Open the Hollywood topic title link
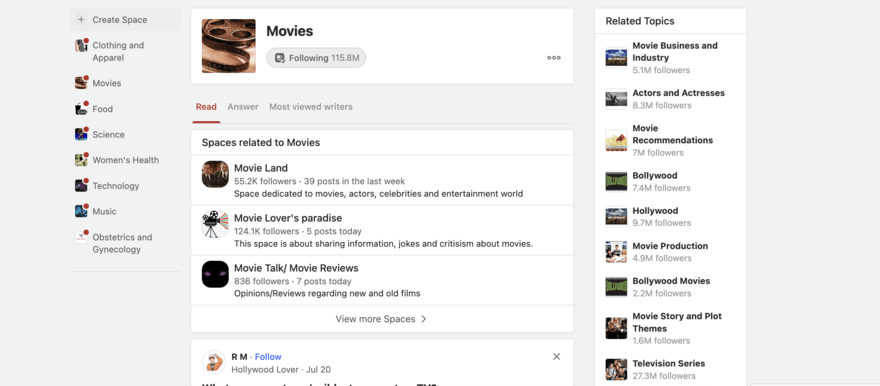Viewport: 880px width, 386px height. (x=656, y=210)
